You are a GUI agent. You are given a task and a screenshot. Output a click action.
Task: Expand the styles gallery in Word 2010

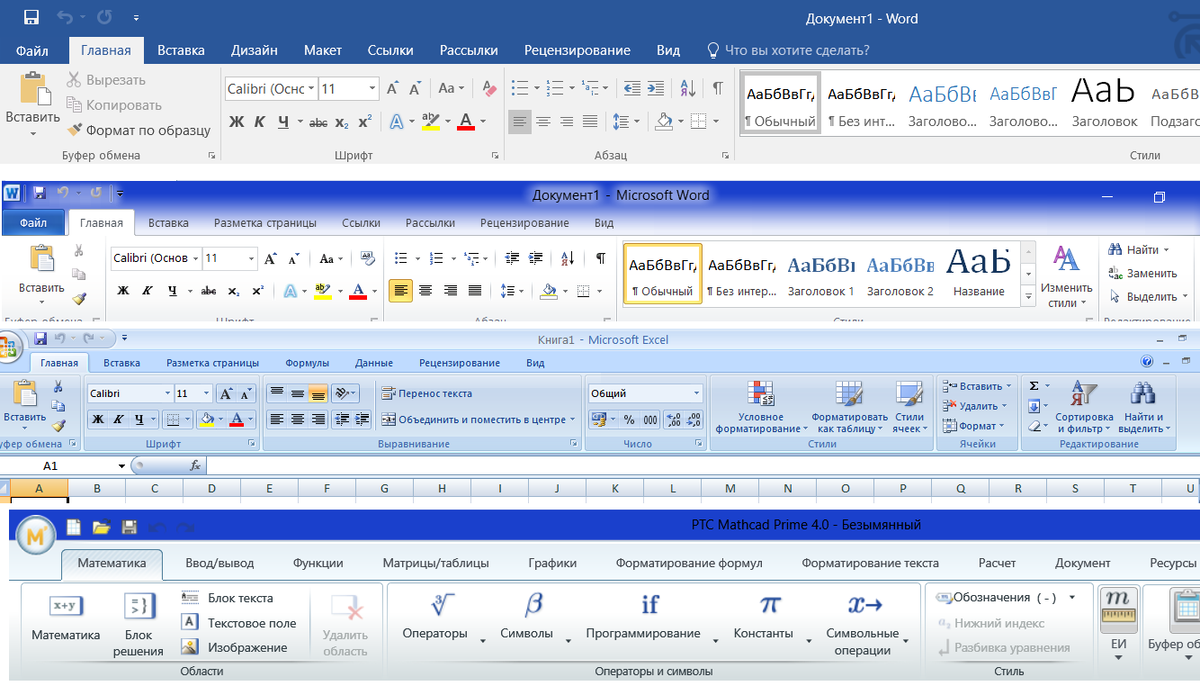[1028, 297]
